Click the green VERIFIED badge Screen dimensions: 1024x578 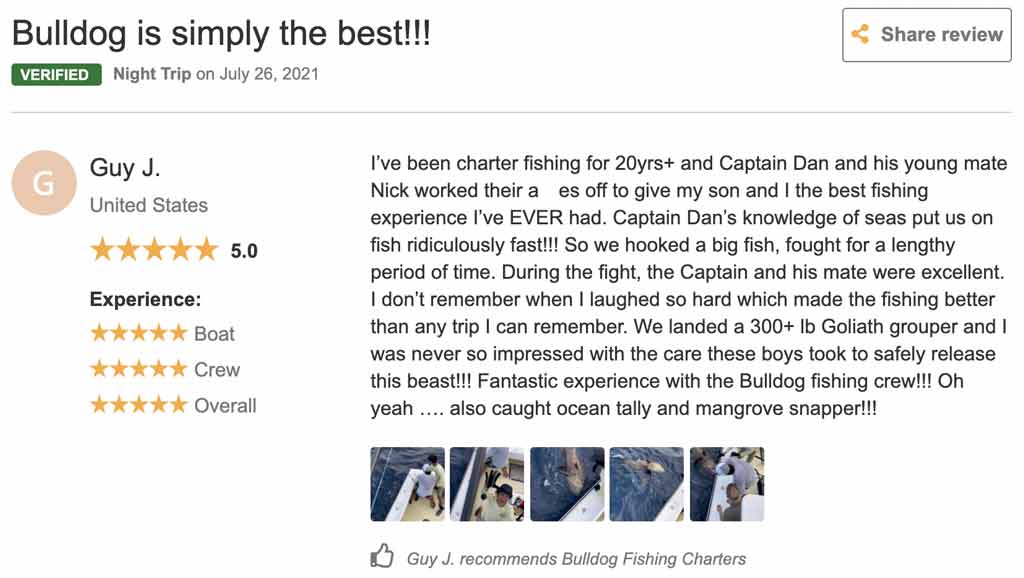point(56,75)
